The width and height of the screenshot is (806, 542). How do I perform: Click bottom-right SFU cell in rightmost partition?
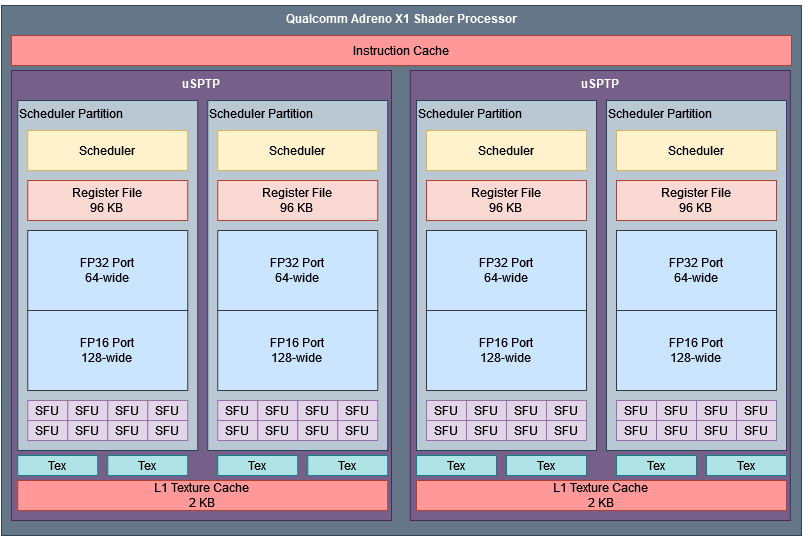point(756,430)
